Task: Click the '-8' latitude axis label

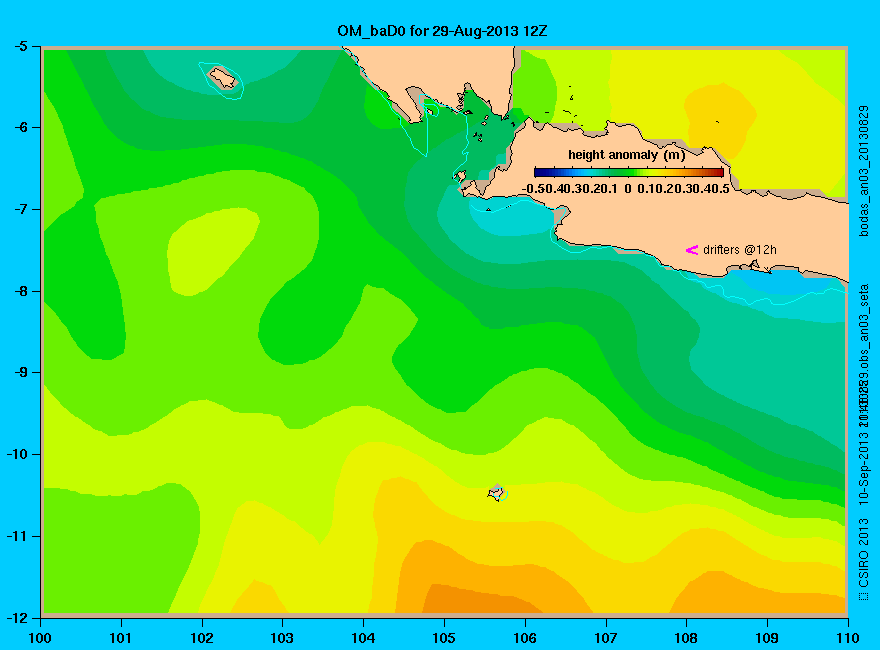Action: click(20, 291)
